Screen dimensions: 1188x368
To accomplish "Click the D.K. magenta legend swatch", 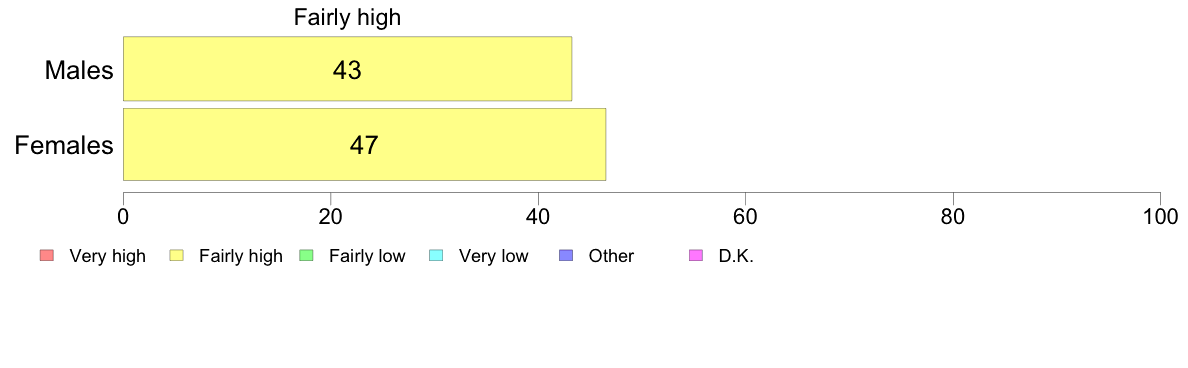I will [696, 256].
